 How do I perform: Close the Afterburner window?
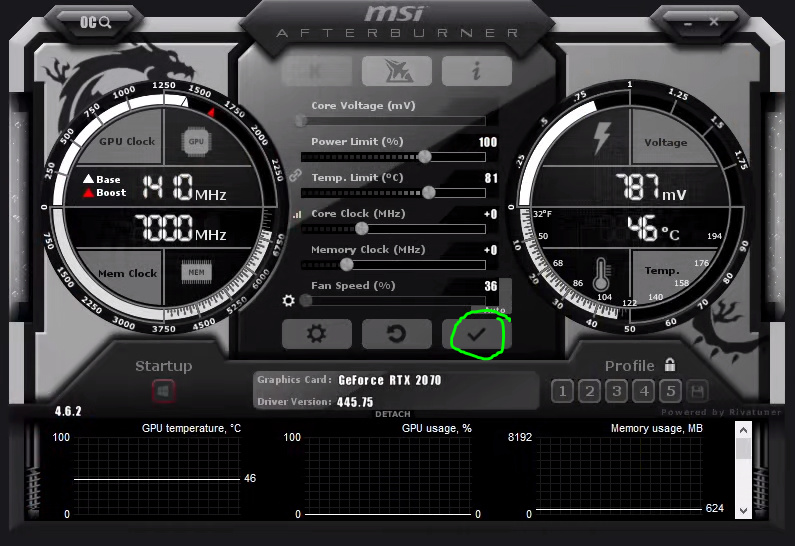[714, 22]
